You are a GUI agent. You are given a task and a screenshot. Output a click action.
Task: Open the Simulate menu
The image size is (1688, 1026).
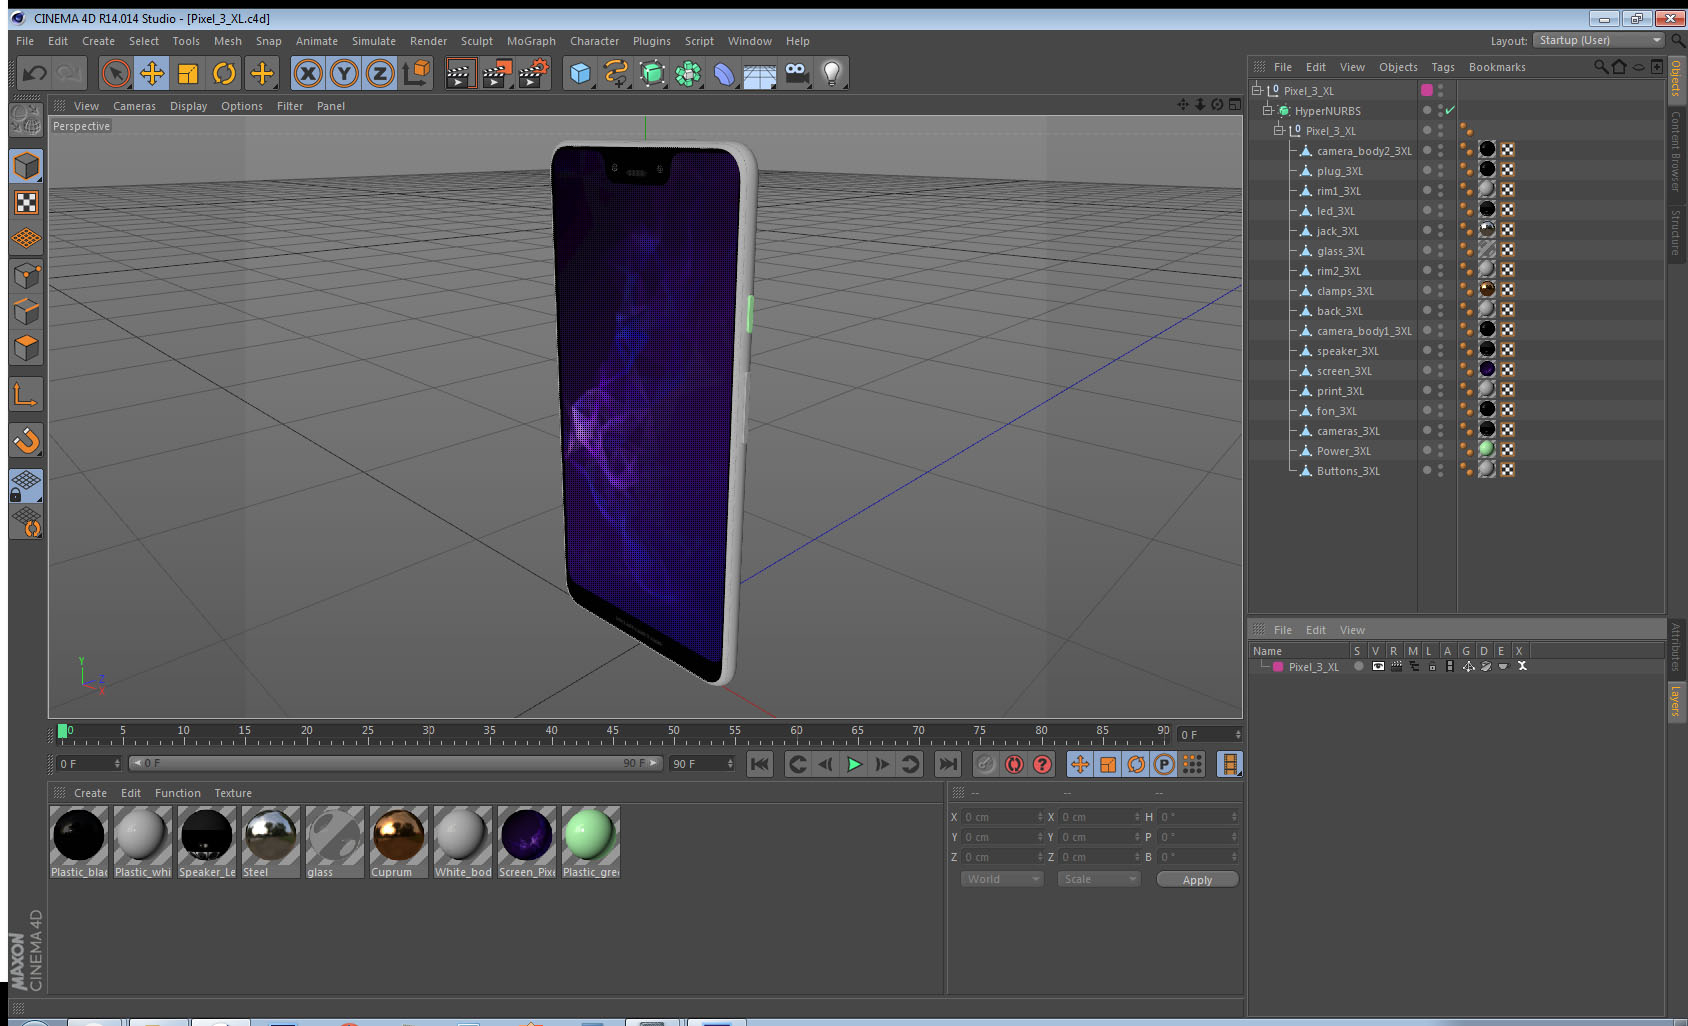point(373,41)
